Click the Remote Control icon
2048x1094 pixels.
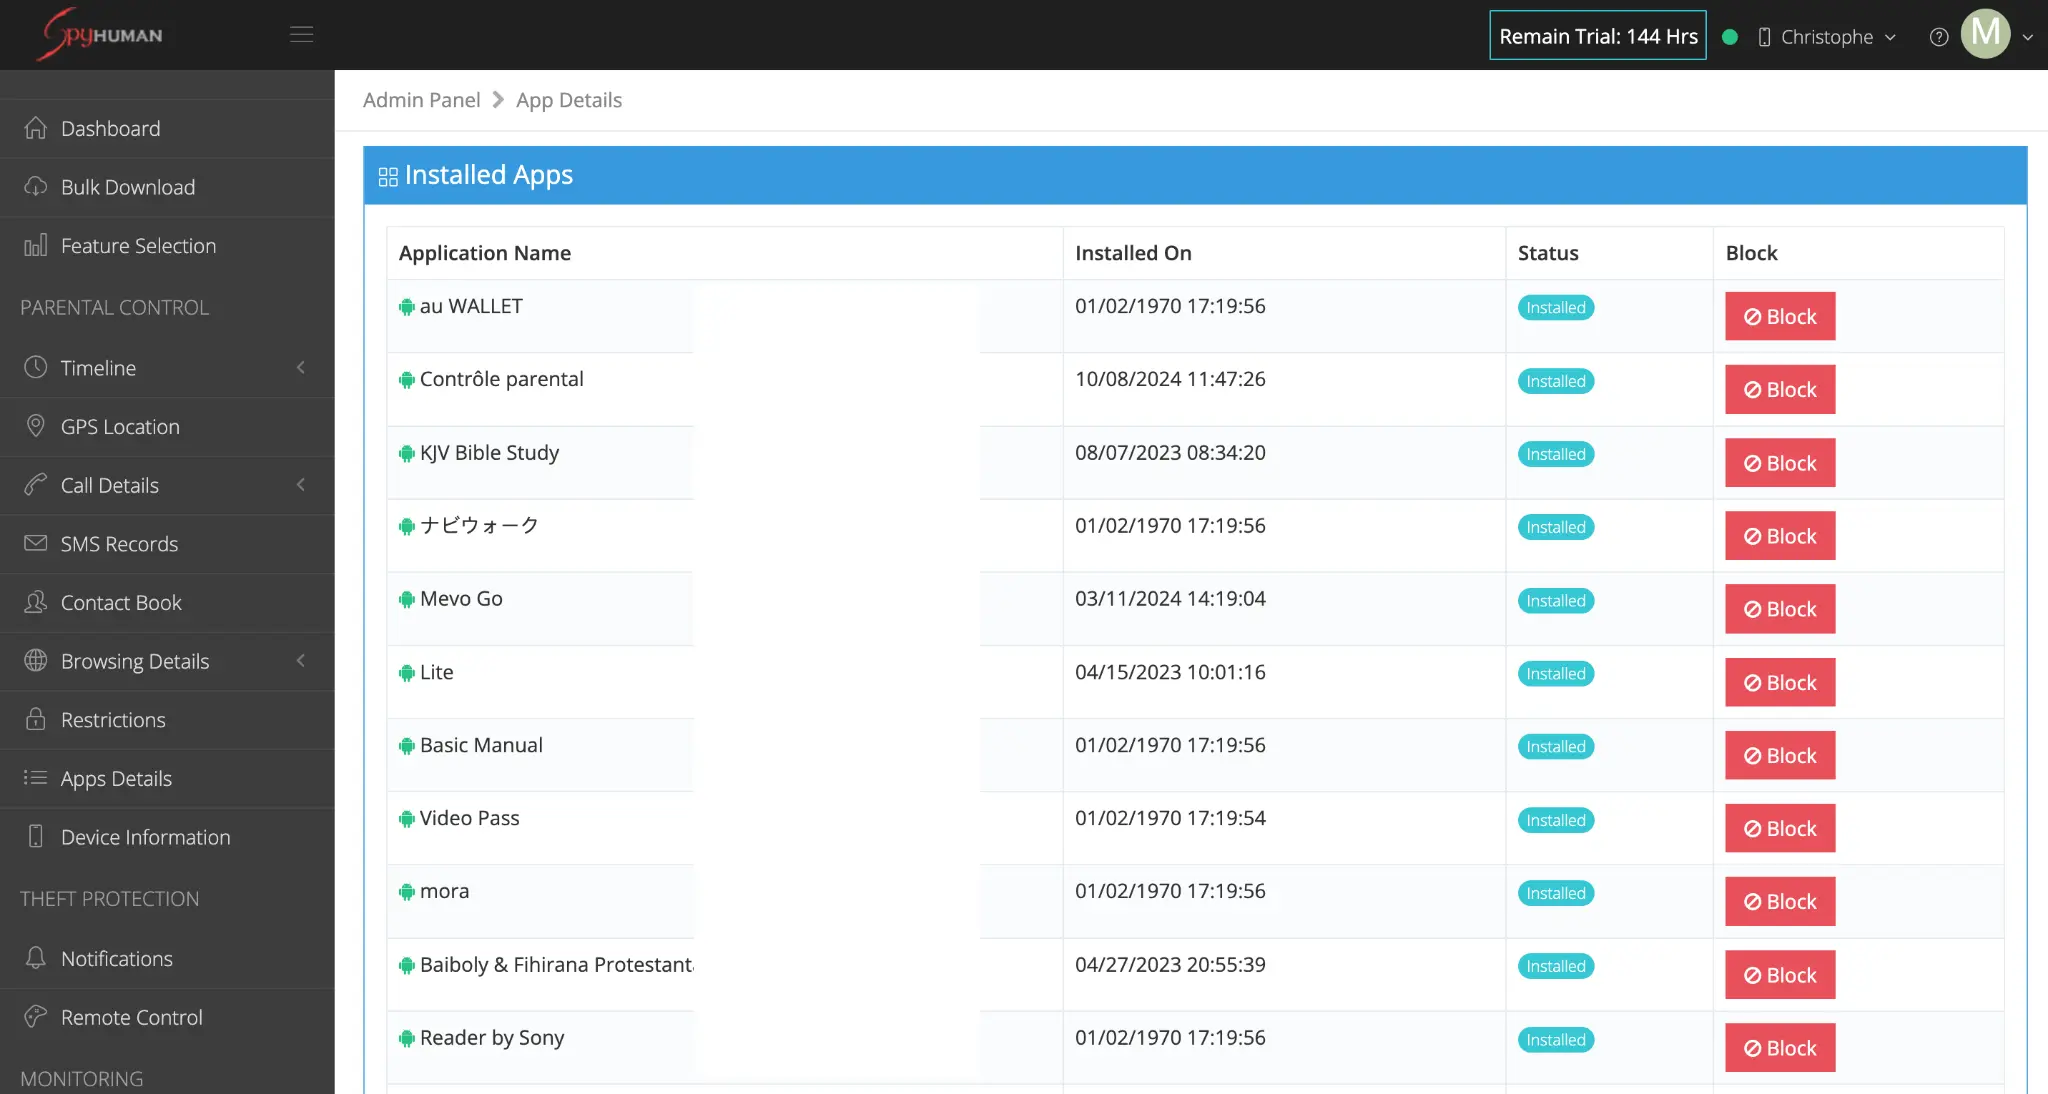pyautogui.click(x=35, y=1017)
